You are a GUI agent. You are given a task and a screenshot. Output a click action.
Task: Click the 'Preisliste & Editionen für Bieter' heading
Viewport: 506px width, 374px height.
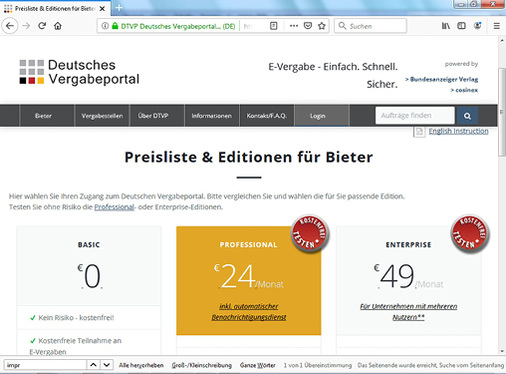click(249, 157)
